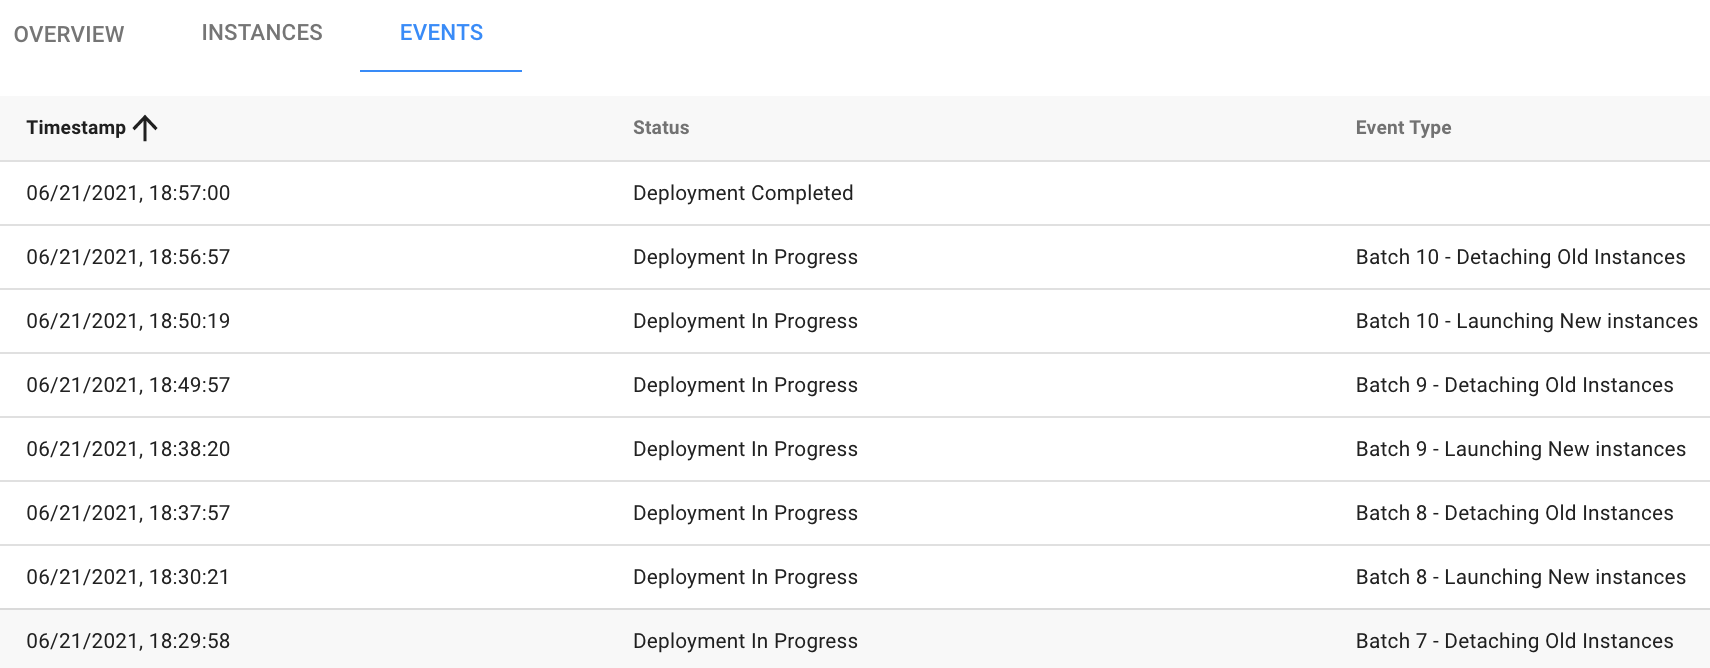Click the 18:56:57 timestamp cell
The image size is (1710, 668).
[128, 257]
